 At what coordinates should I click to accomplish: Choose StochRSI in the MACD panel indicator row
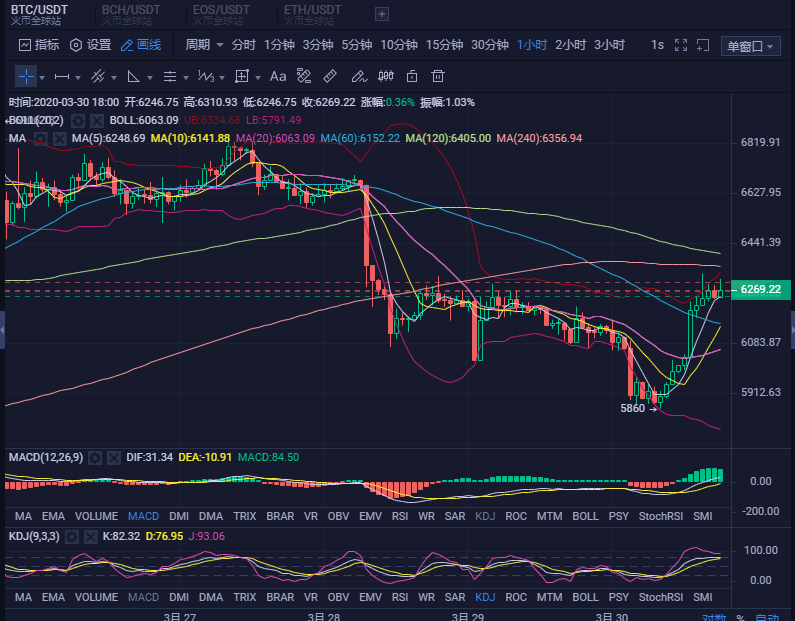tap(661, 517)
